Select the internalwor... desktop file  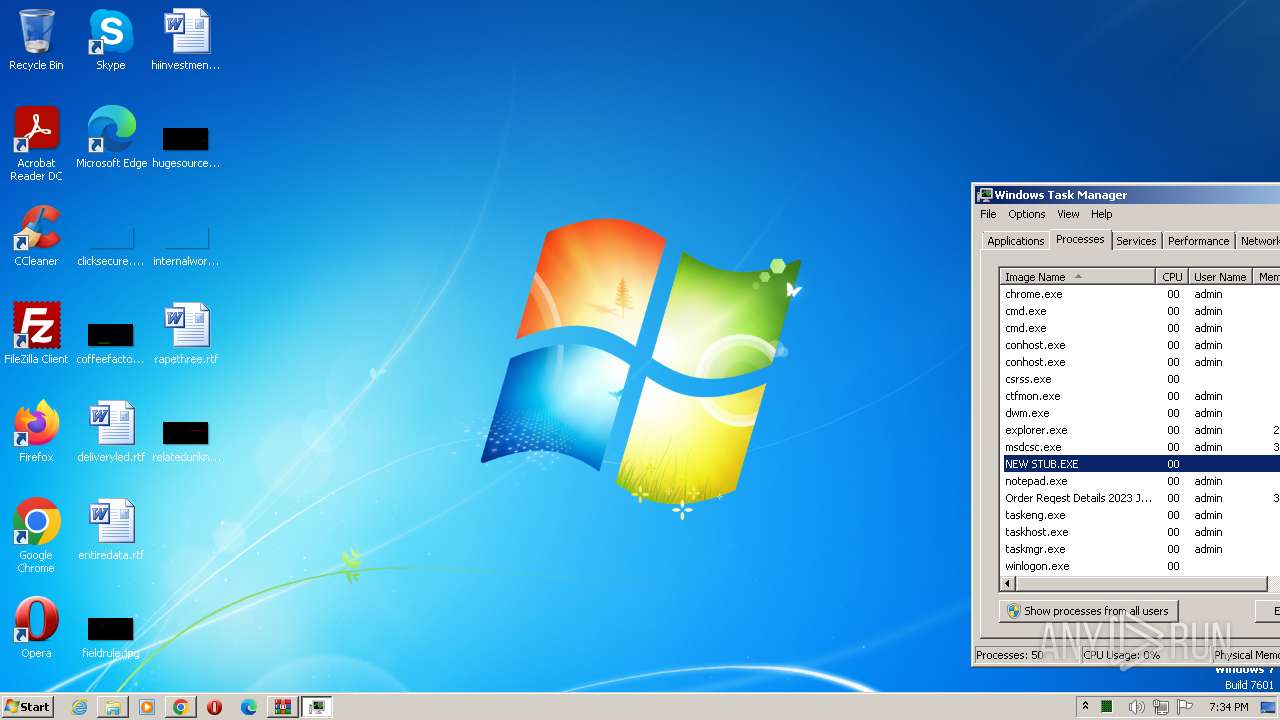pyautogui.click(x=186, y=243)
